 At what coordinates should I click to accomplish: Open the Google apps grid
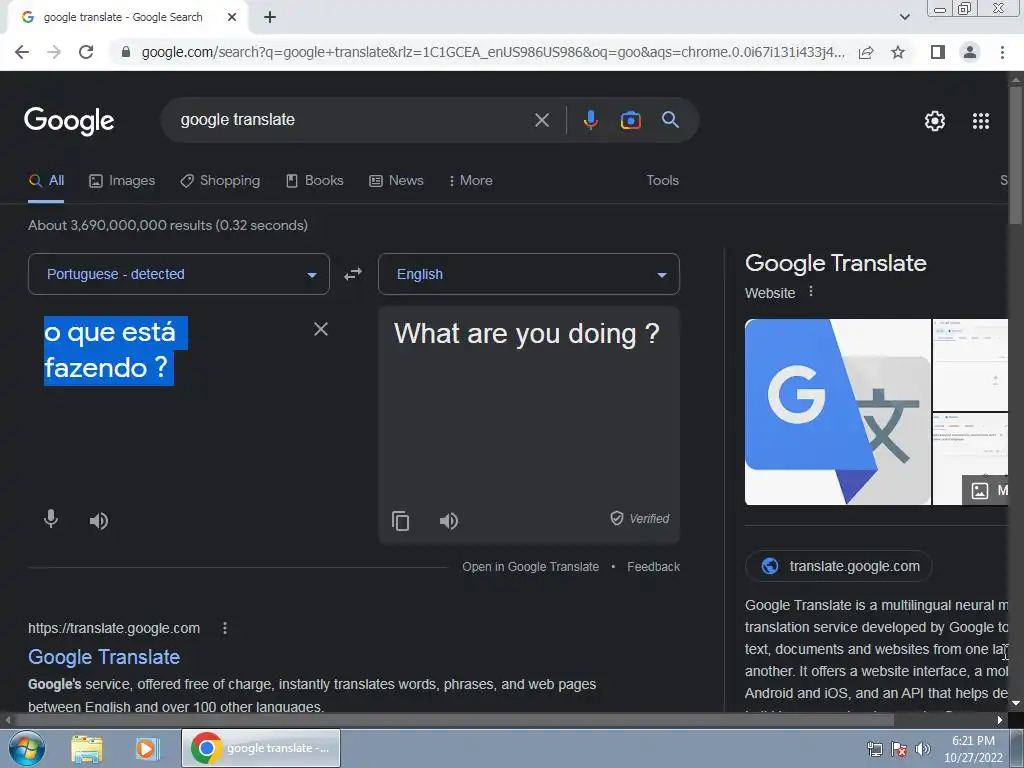click(x=981, y=121)
